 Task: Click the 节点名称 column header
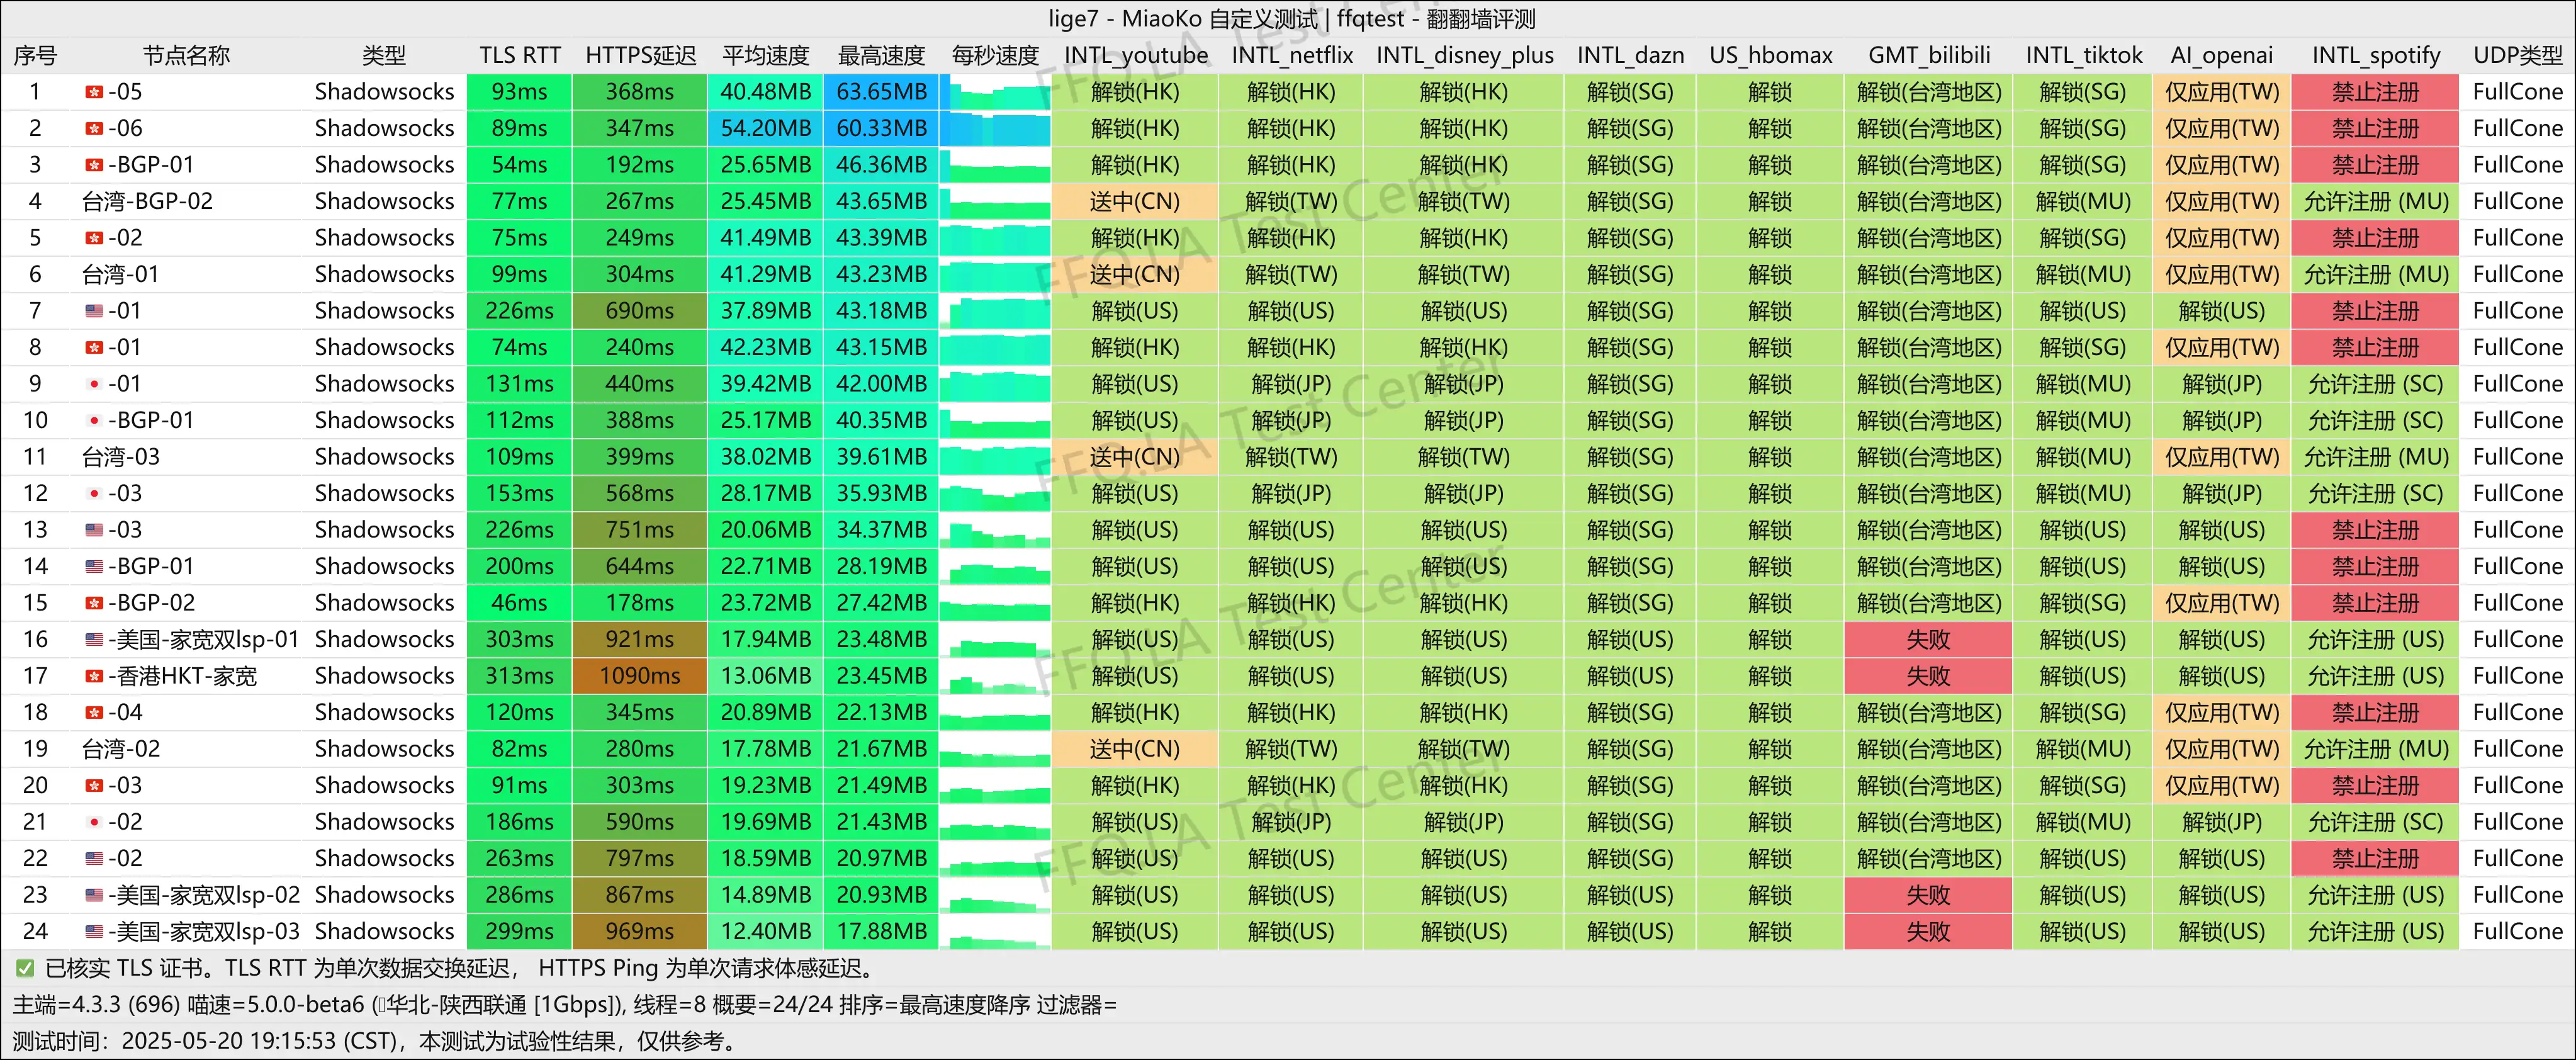point(186,55)
